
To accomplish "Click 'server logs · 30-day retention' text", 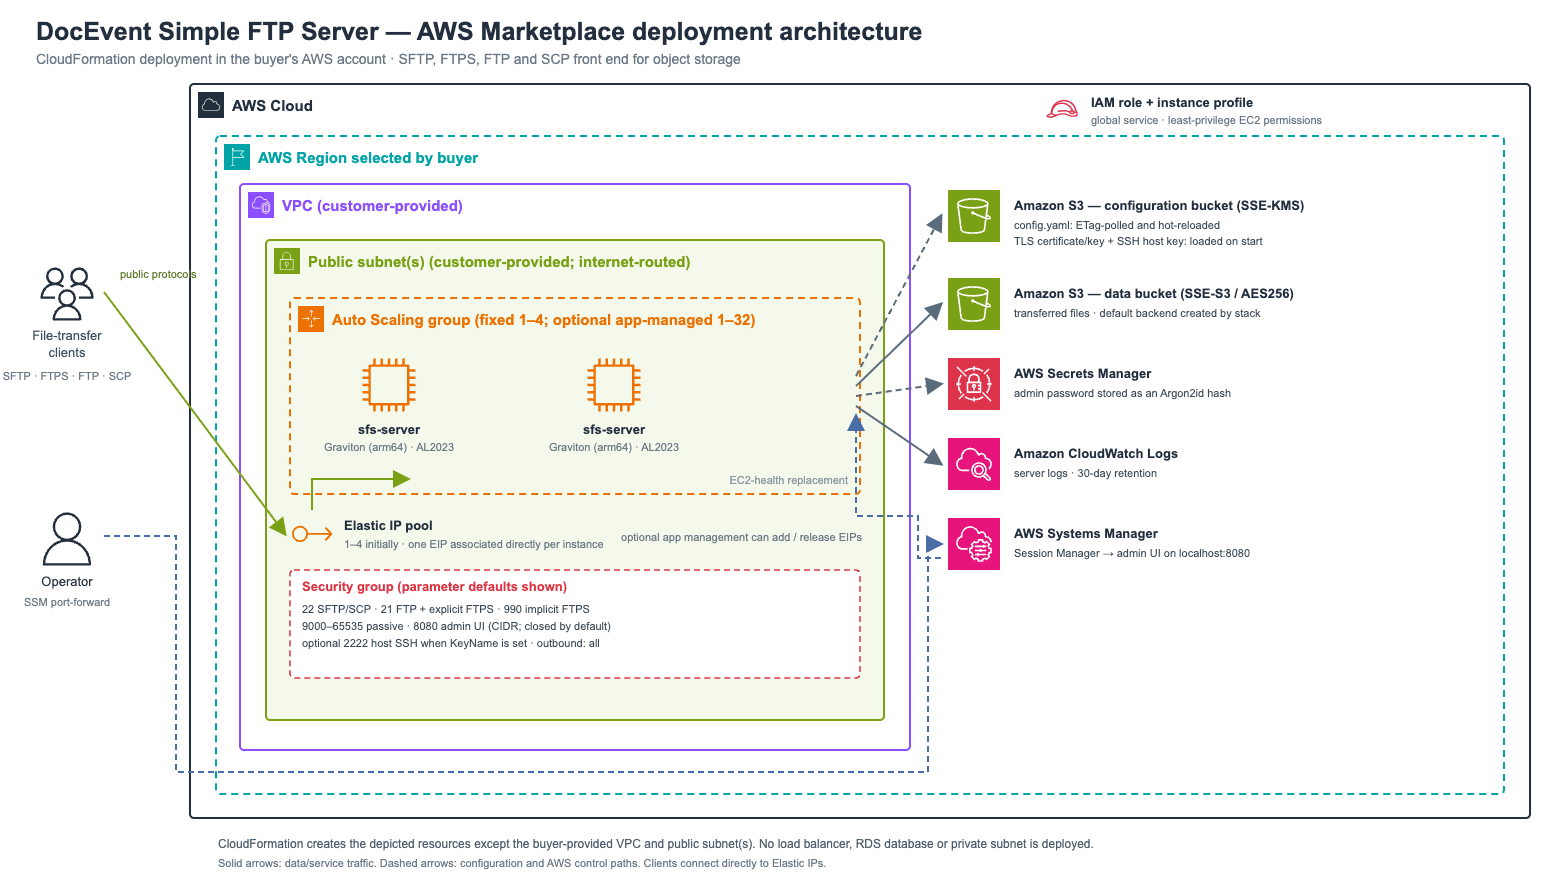I will (1085, 473).
